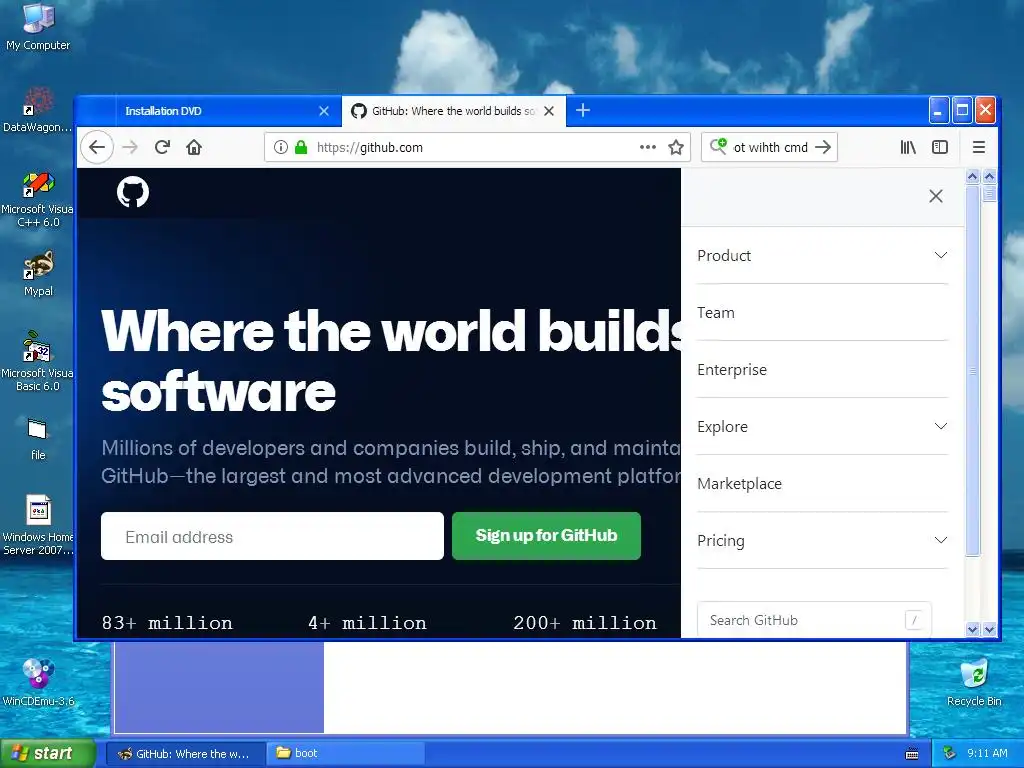Submit the search with the arrow button
The image size is (1024, 768).
click(823, 147)
